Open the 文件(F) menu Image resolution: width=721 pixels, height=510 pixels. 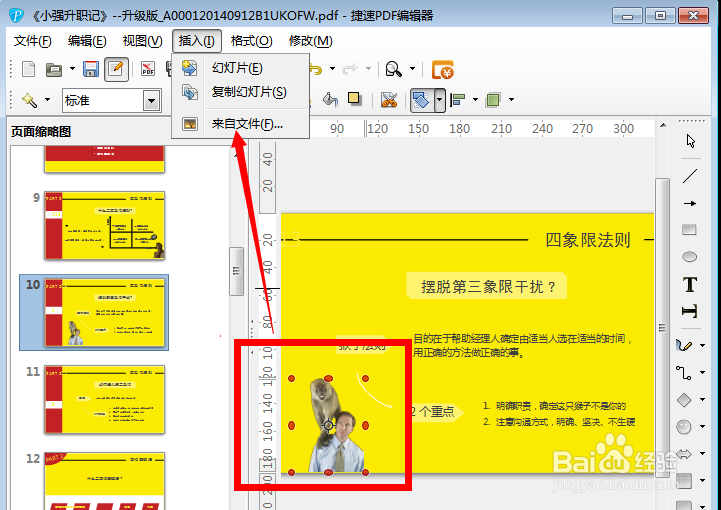[32, 41]
